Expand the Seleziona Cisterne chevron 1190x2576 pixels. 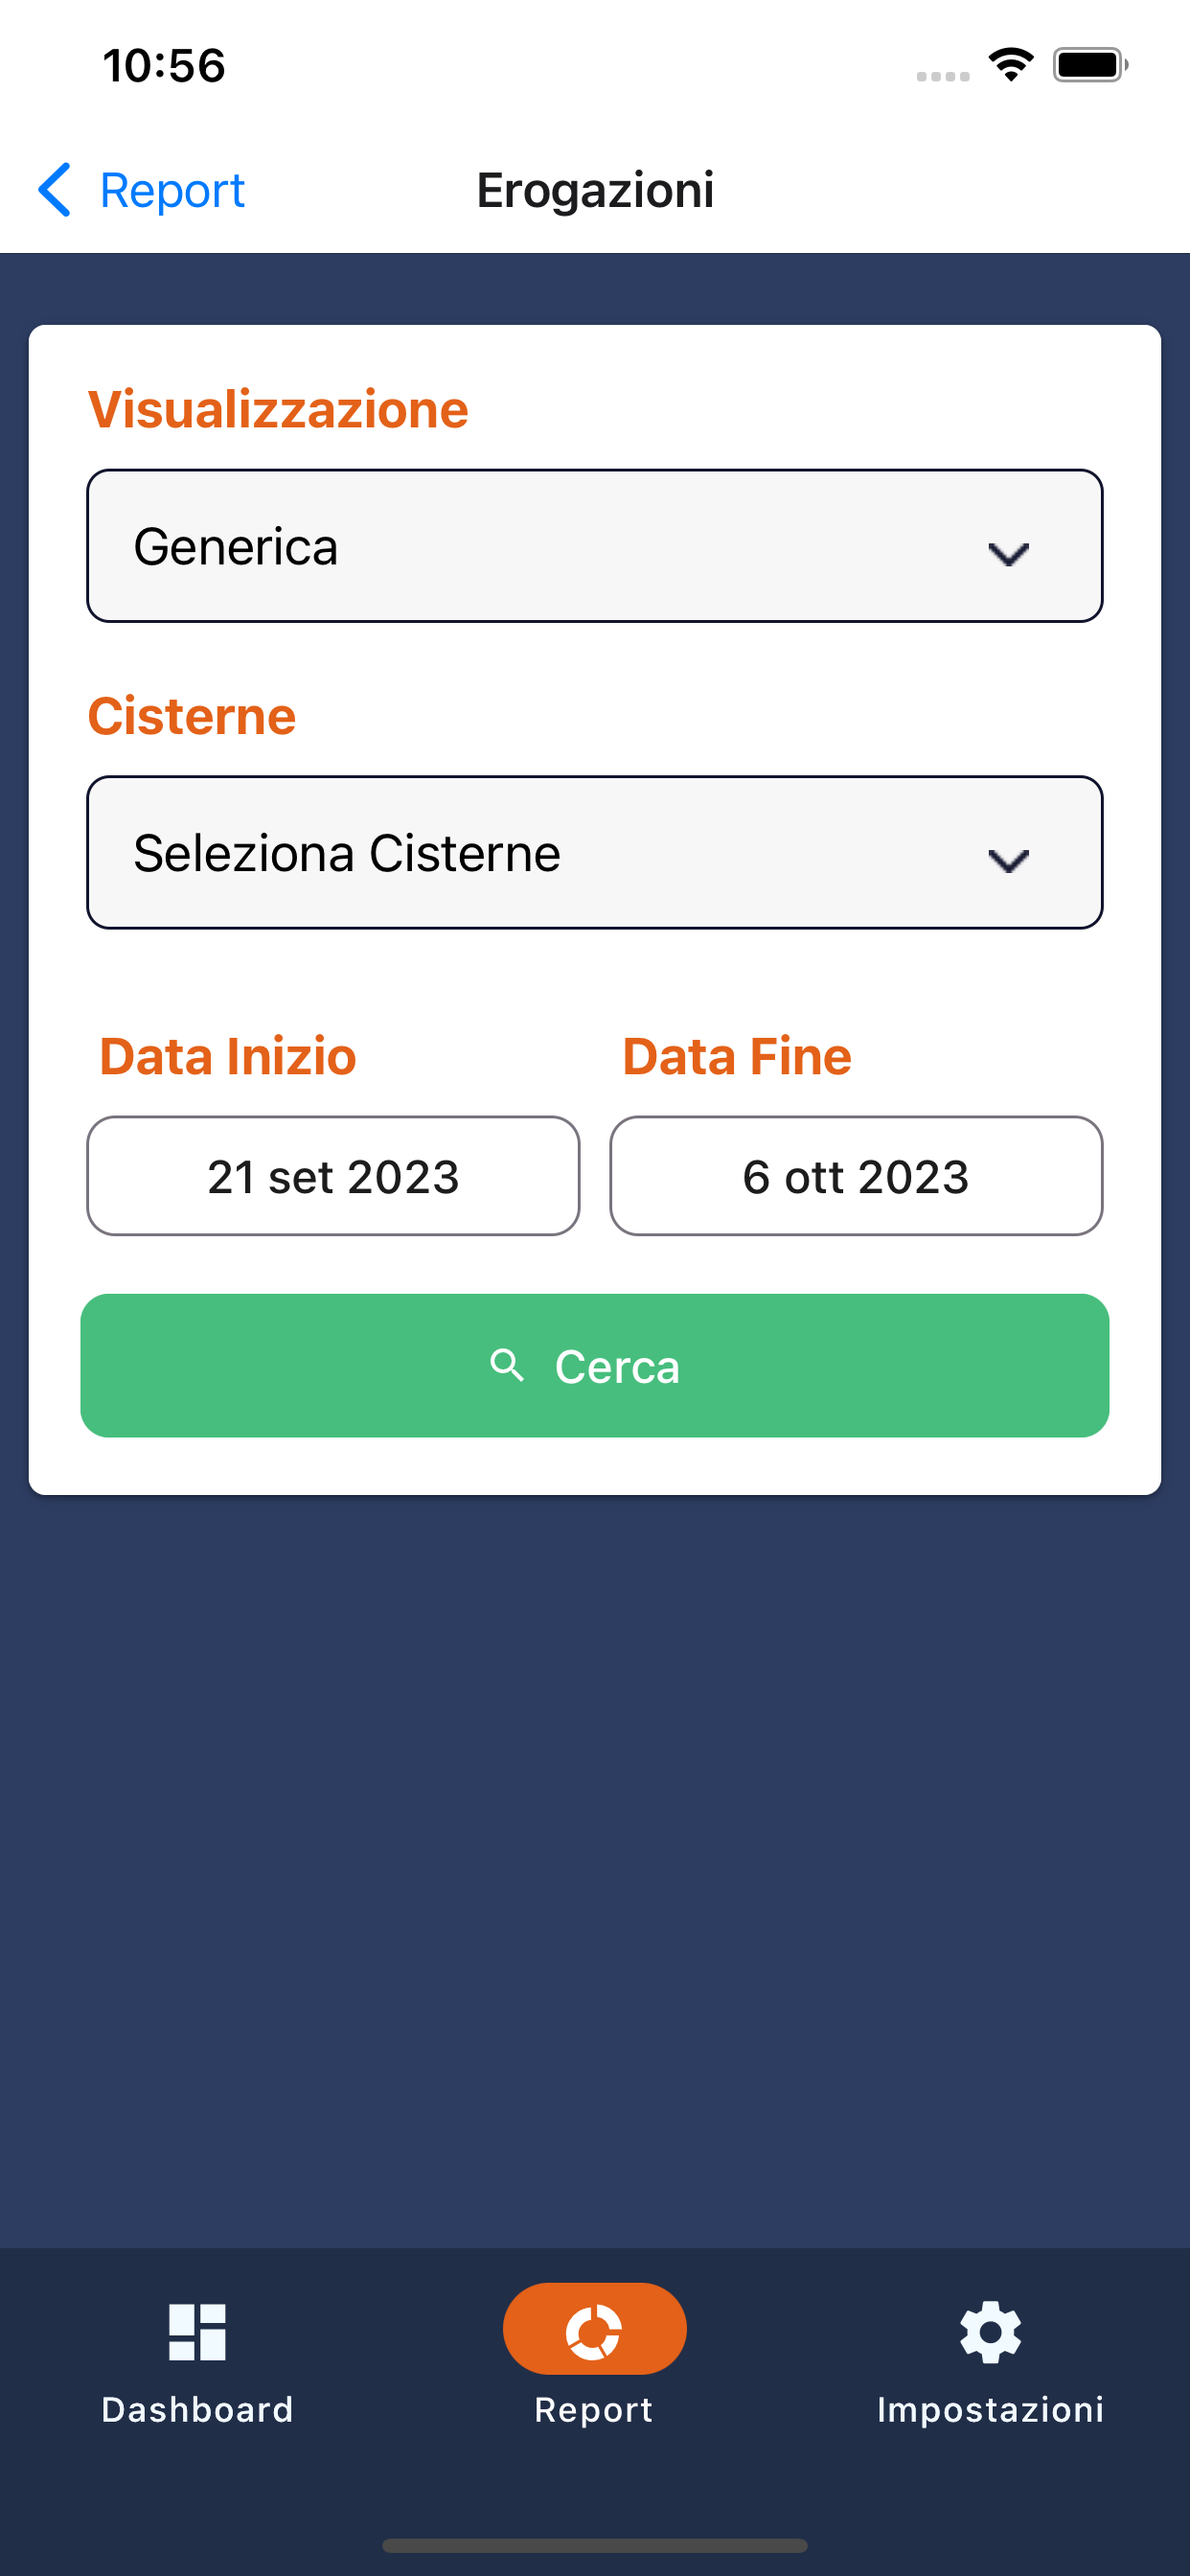[1008, 860]
